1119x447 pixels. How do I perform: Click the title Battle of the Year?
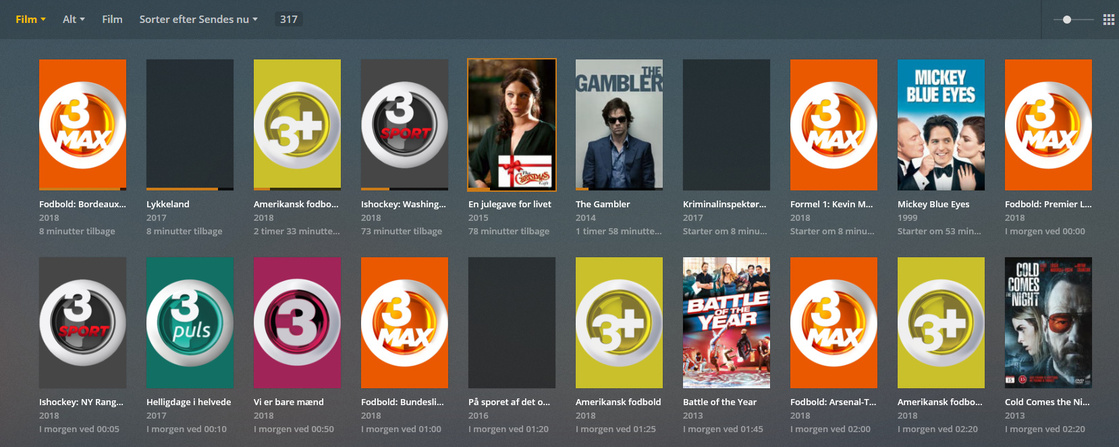pos(719,402)
